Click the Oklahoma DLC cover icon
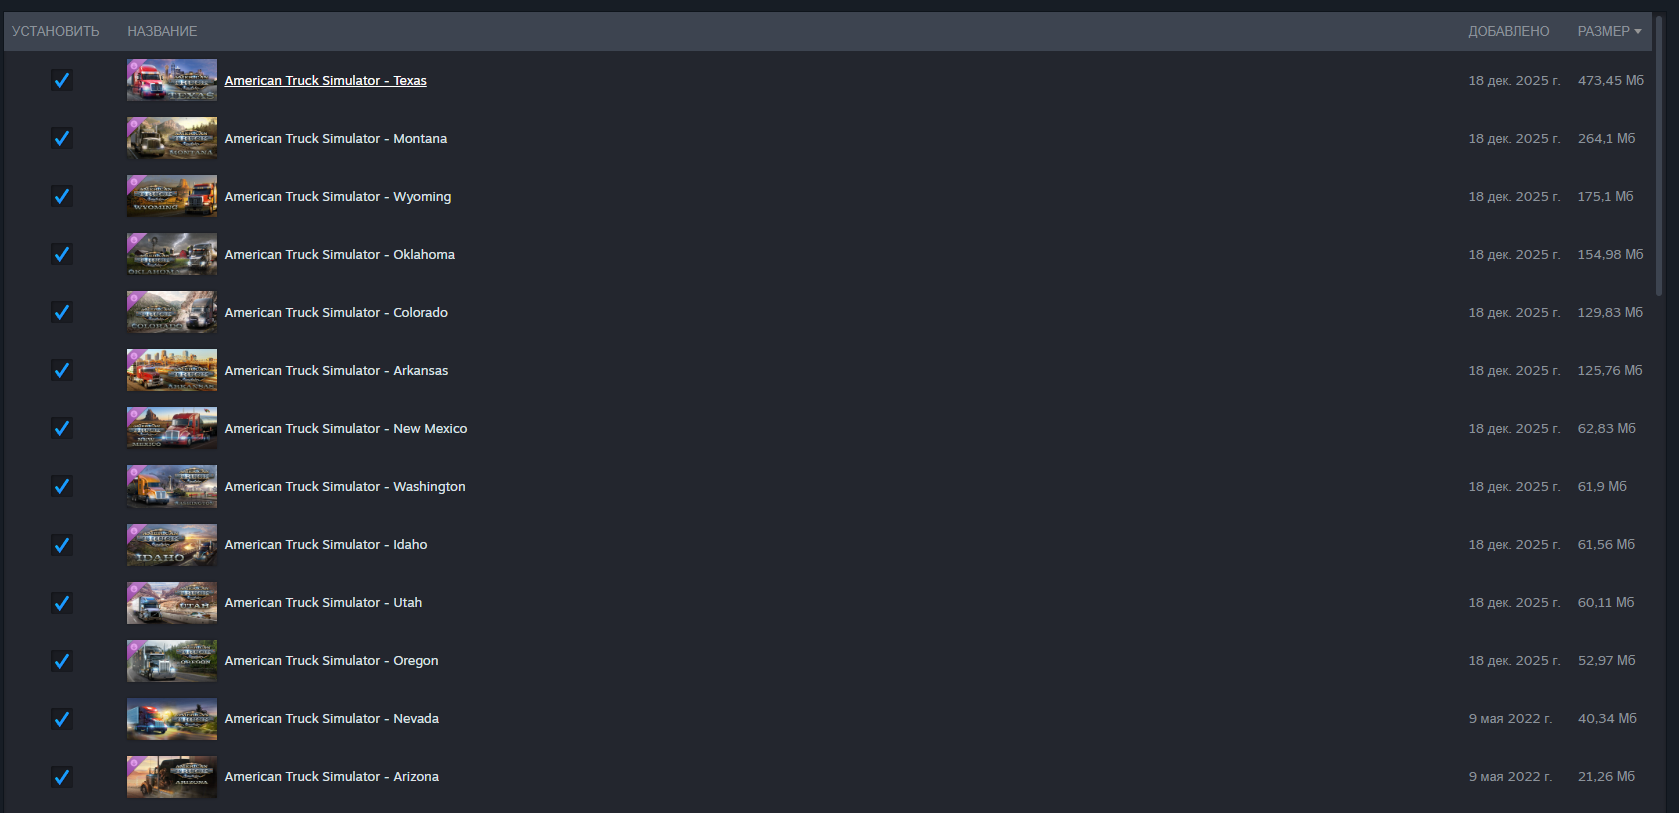 [x=171, y=254]
